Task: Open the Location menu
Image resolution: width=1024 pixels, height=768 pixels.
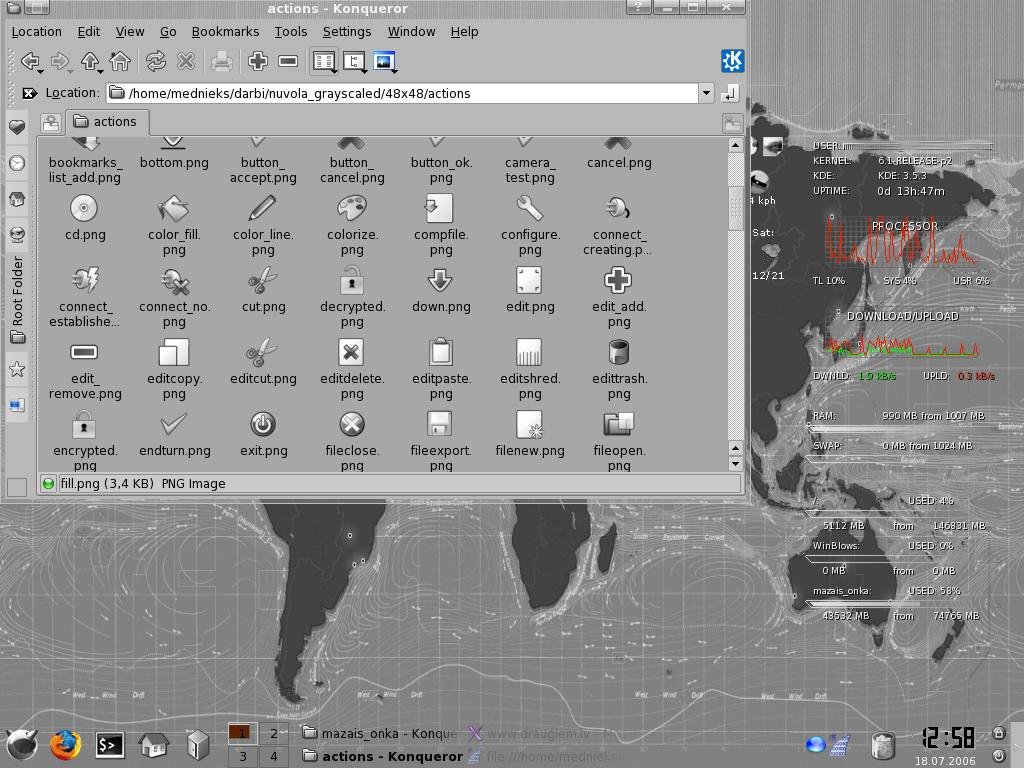Action: pos(37,31)
